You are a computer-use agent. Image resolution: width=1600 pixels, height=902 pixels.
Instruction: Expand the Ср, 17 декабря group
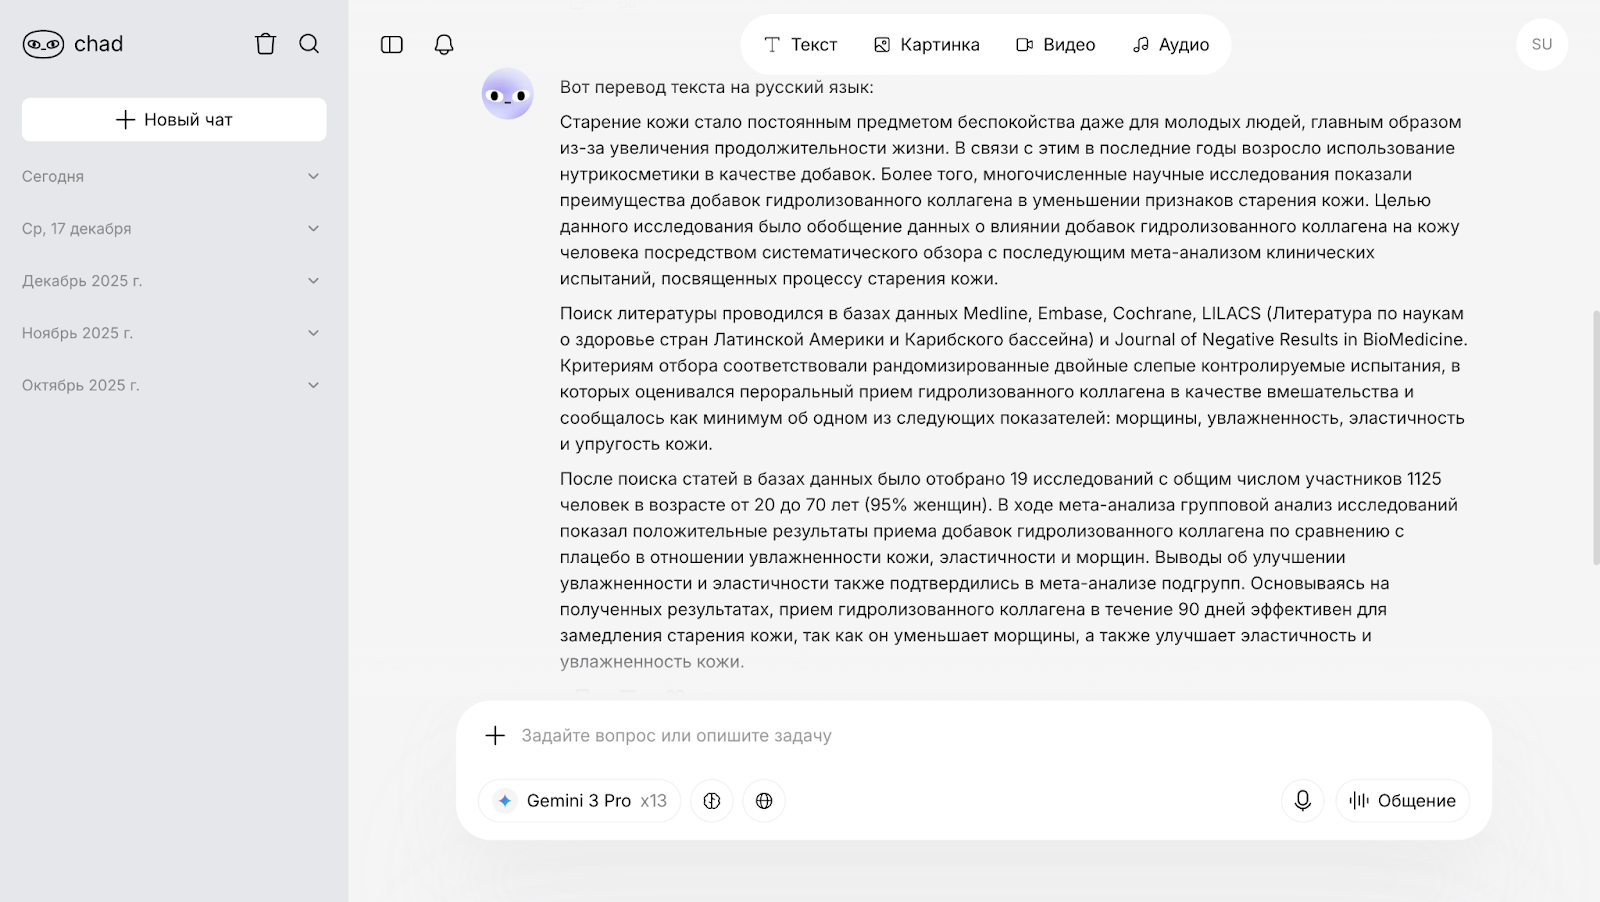(172, 229)
